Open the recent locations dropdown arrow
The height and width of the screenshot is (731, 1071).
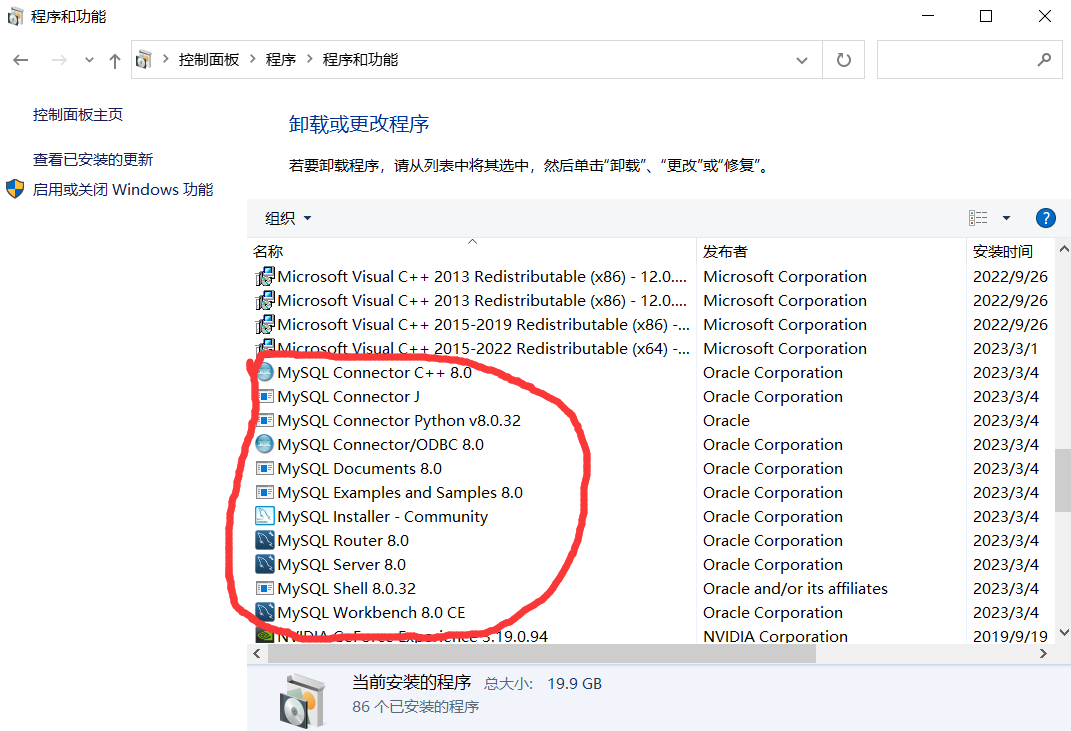(89, 60)
